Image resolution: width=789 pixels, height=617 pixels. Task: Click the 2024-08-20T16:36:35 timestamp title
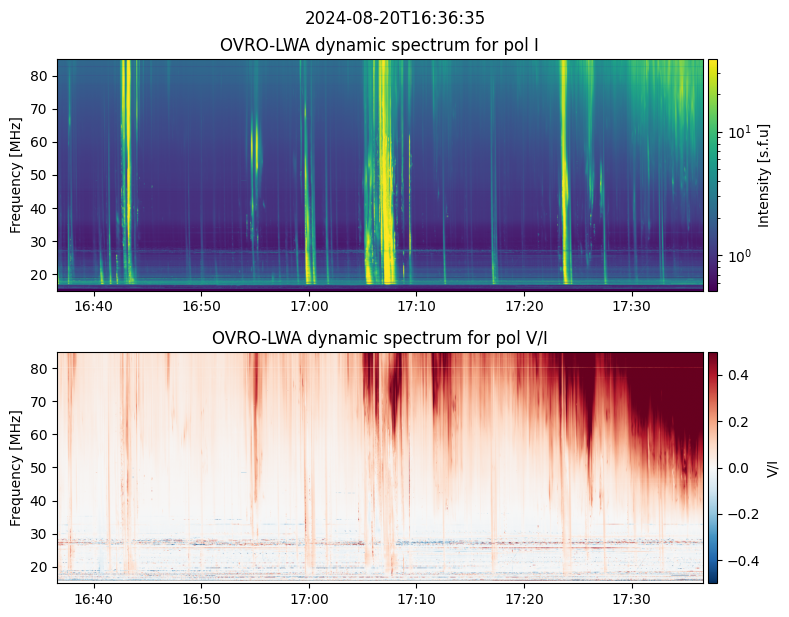click(394, 18)
